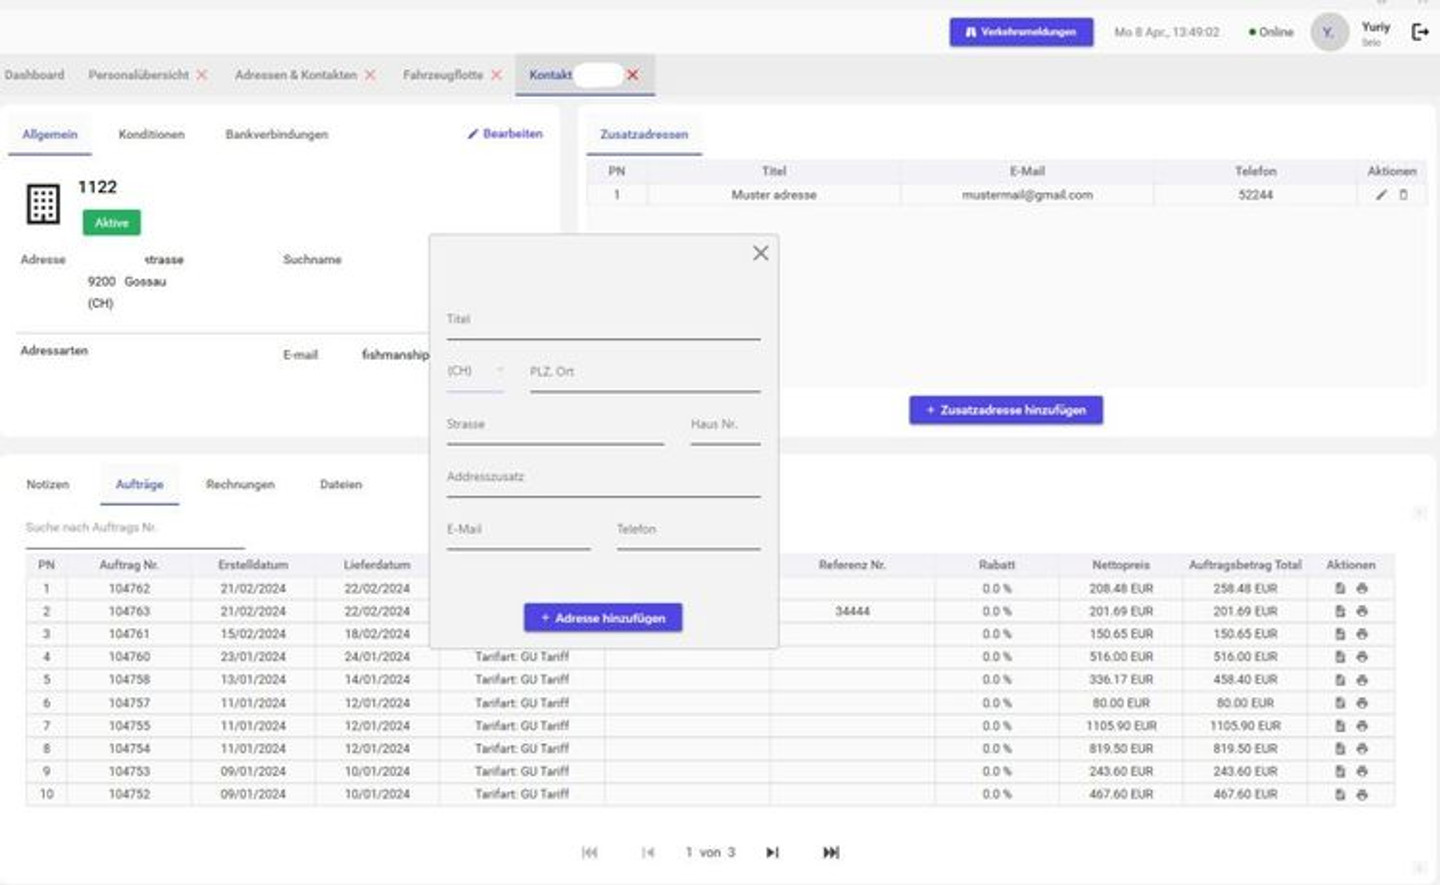Focus the Titel field in the dialog

(x=603, y=322)
